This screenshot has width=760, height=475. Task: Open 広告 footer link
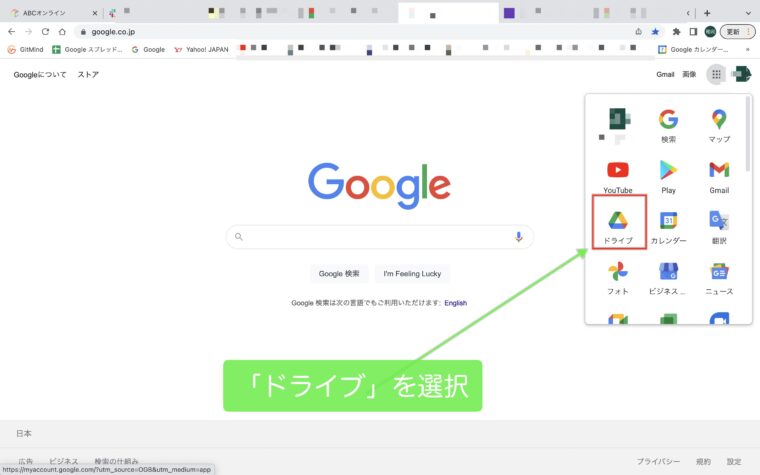pyautogui.click(x=26, y=461)
